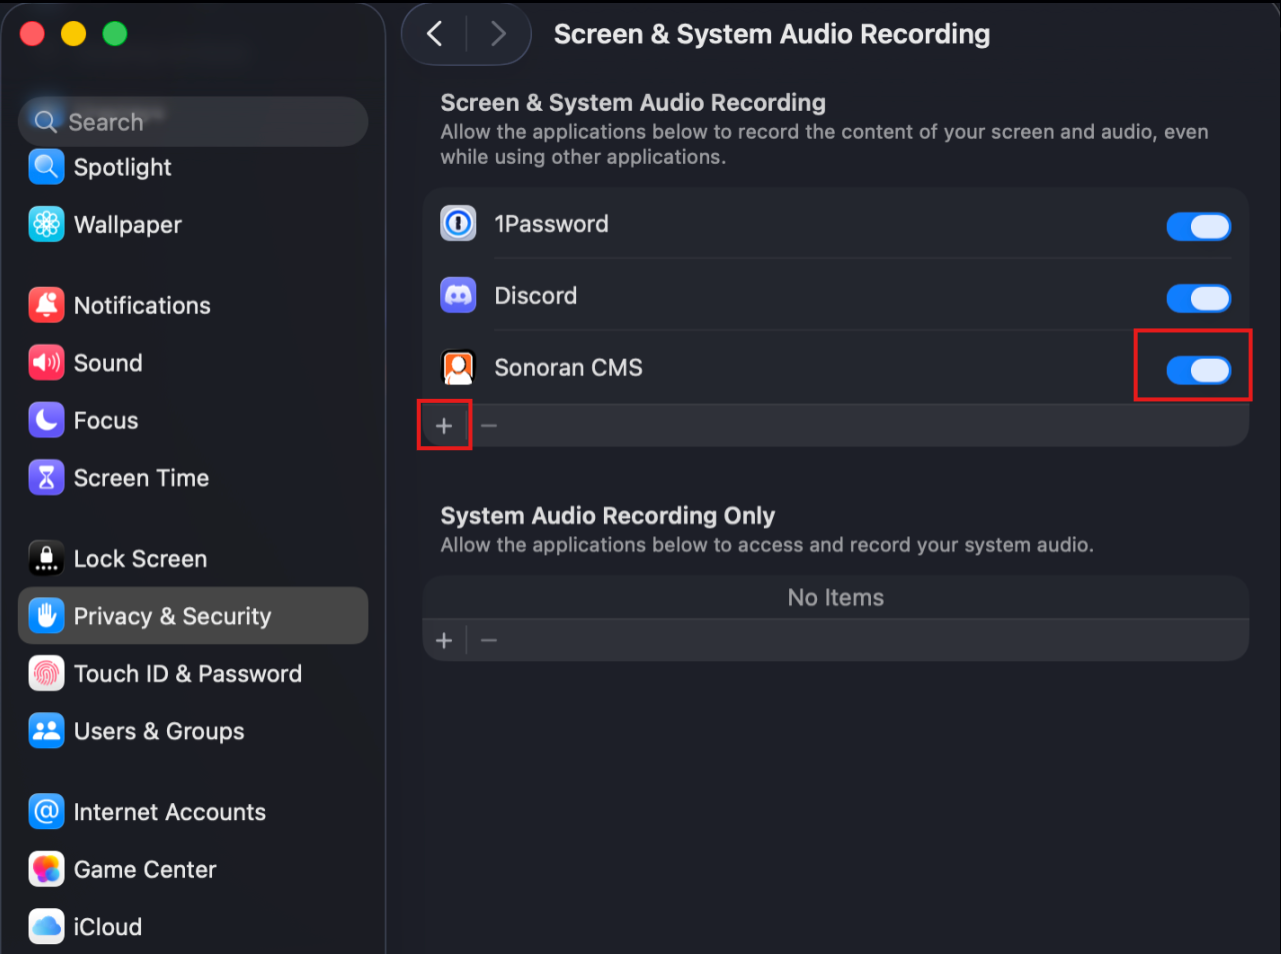Viewport: 1281px width, 954px height.
Task: Click the Screen Time hourglass icon
Action: coord(46,478)
